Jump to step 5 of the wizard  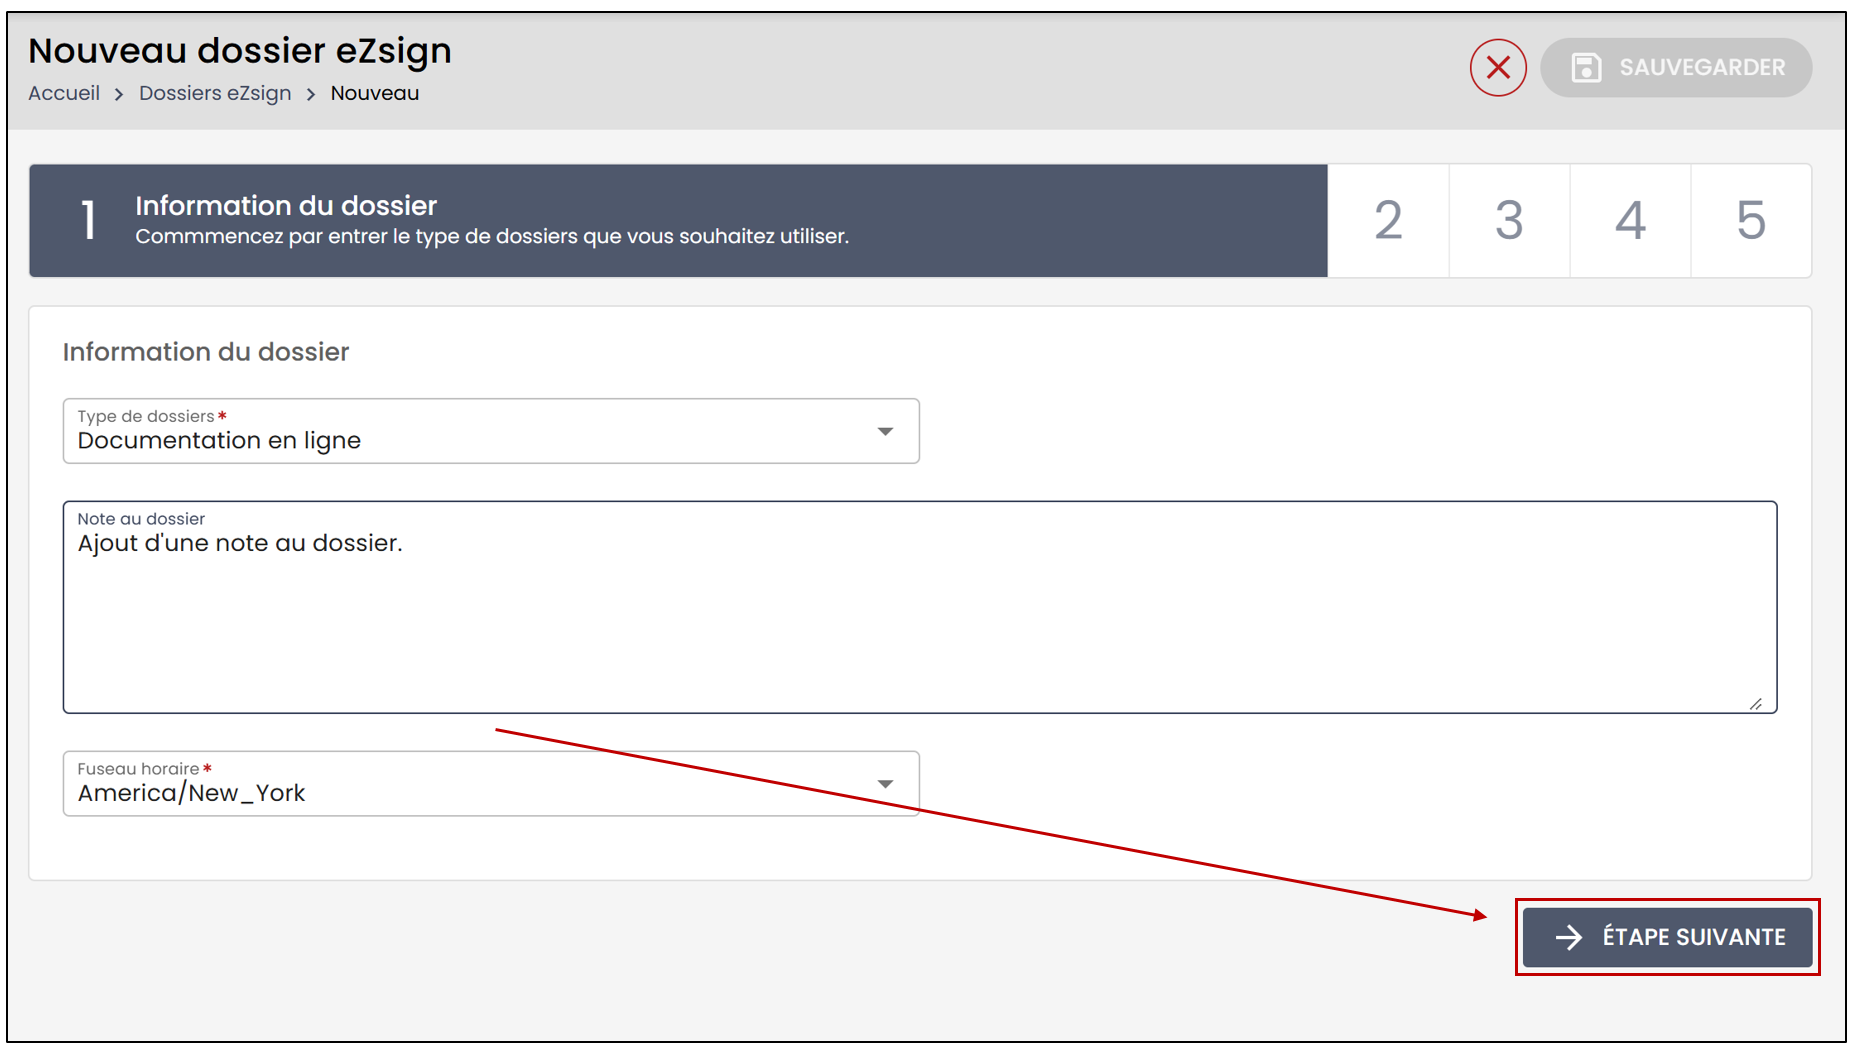point(1751,221)
